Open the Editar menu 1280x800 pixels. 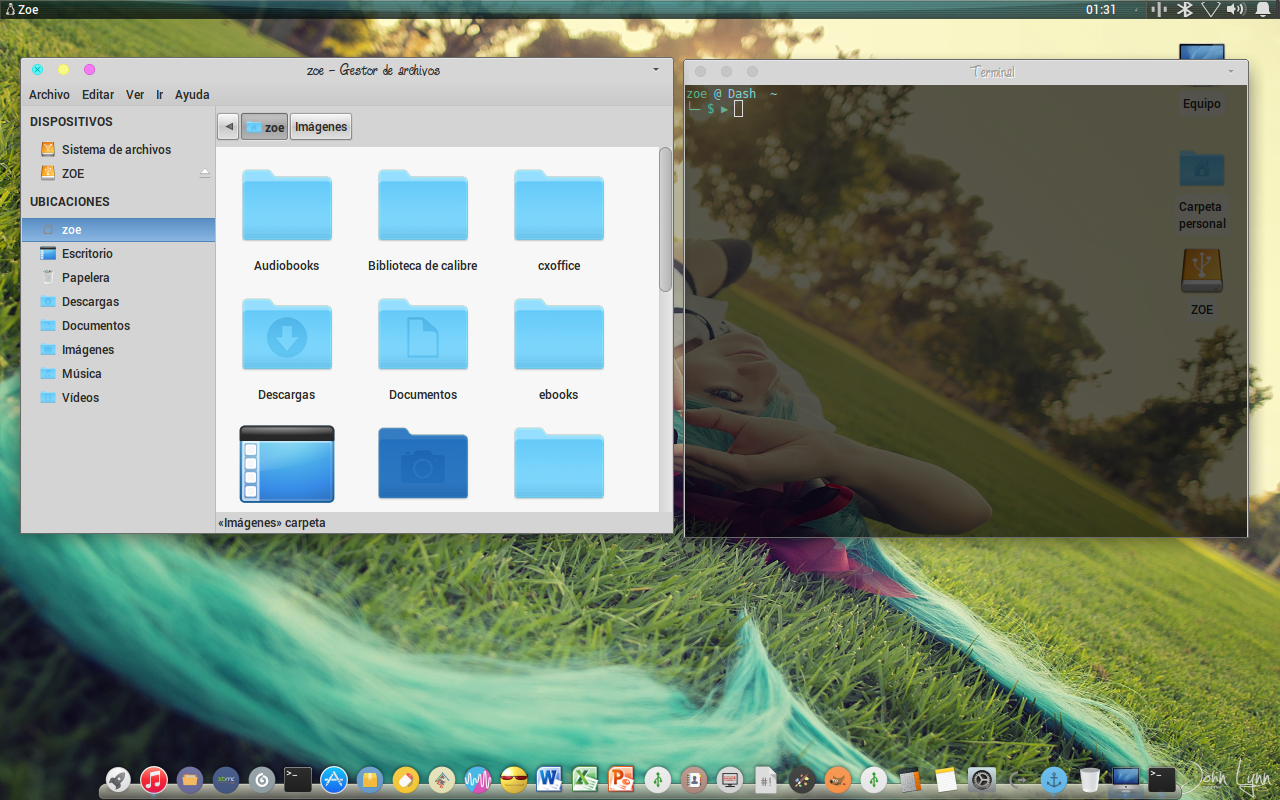[98, 95]
